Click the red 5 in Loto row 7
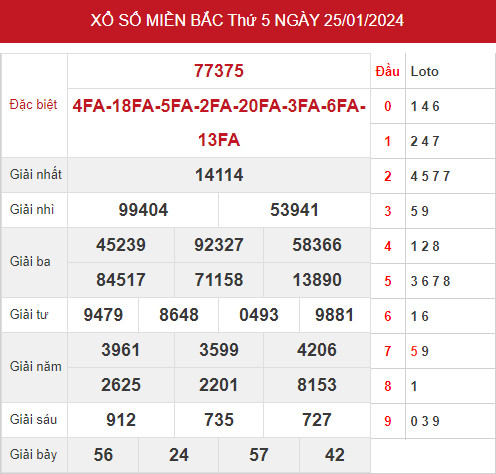This screenshot has width=496, height=474. (x=414, y=351)
